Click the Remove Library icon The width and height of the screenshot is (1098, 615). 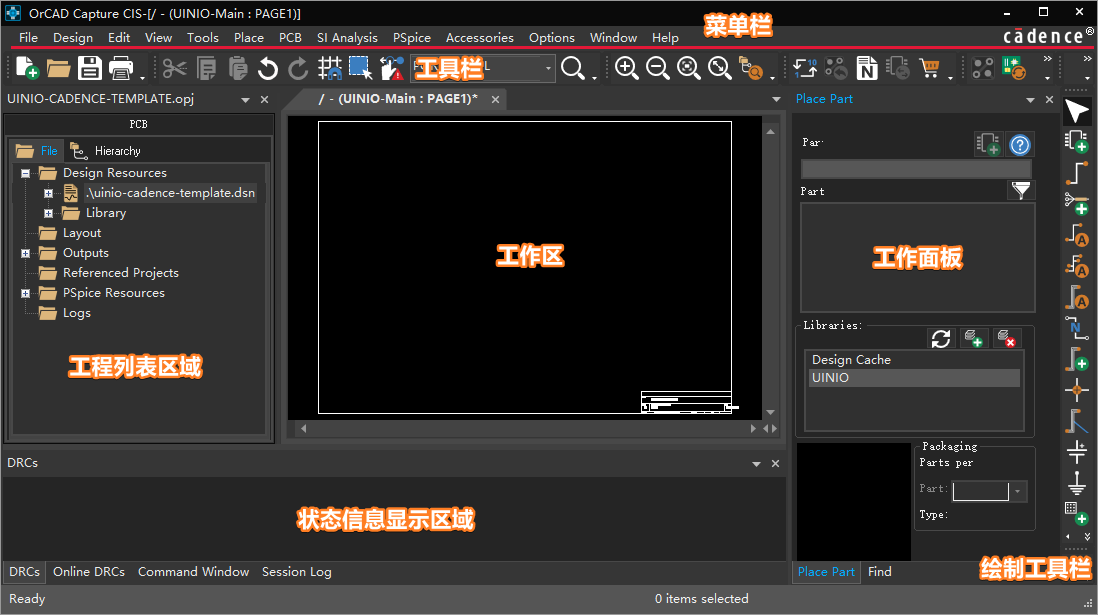tap(1008, 338)
